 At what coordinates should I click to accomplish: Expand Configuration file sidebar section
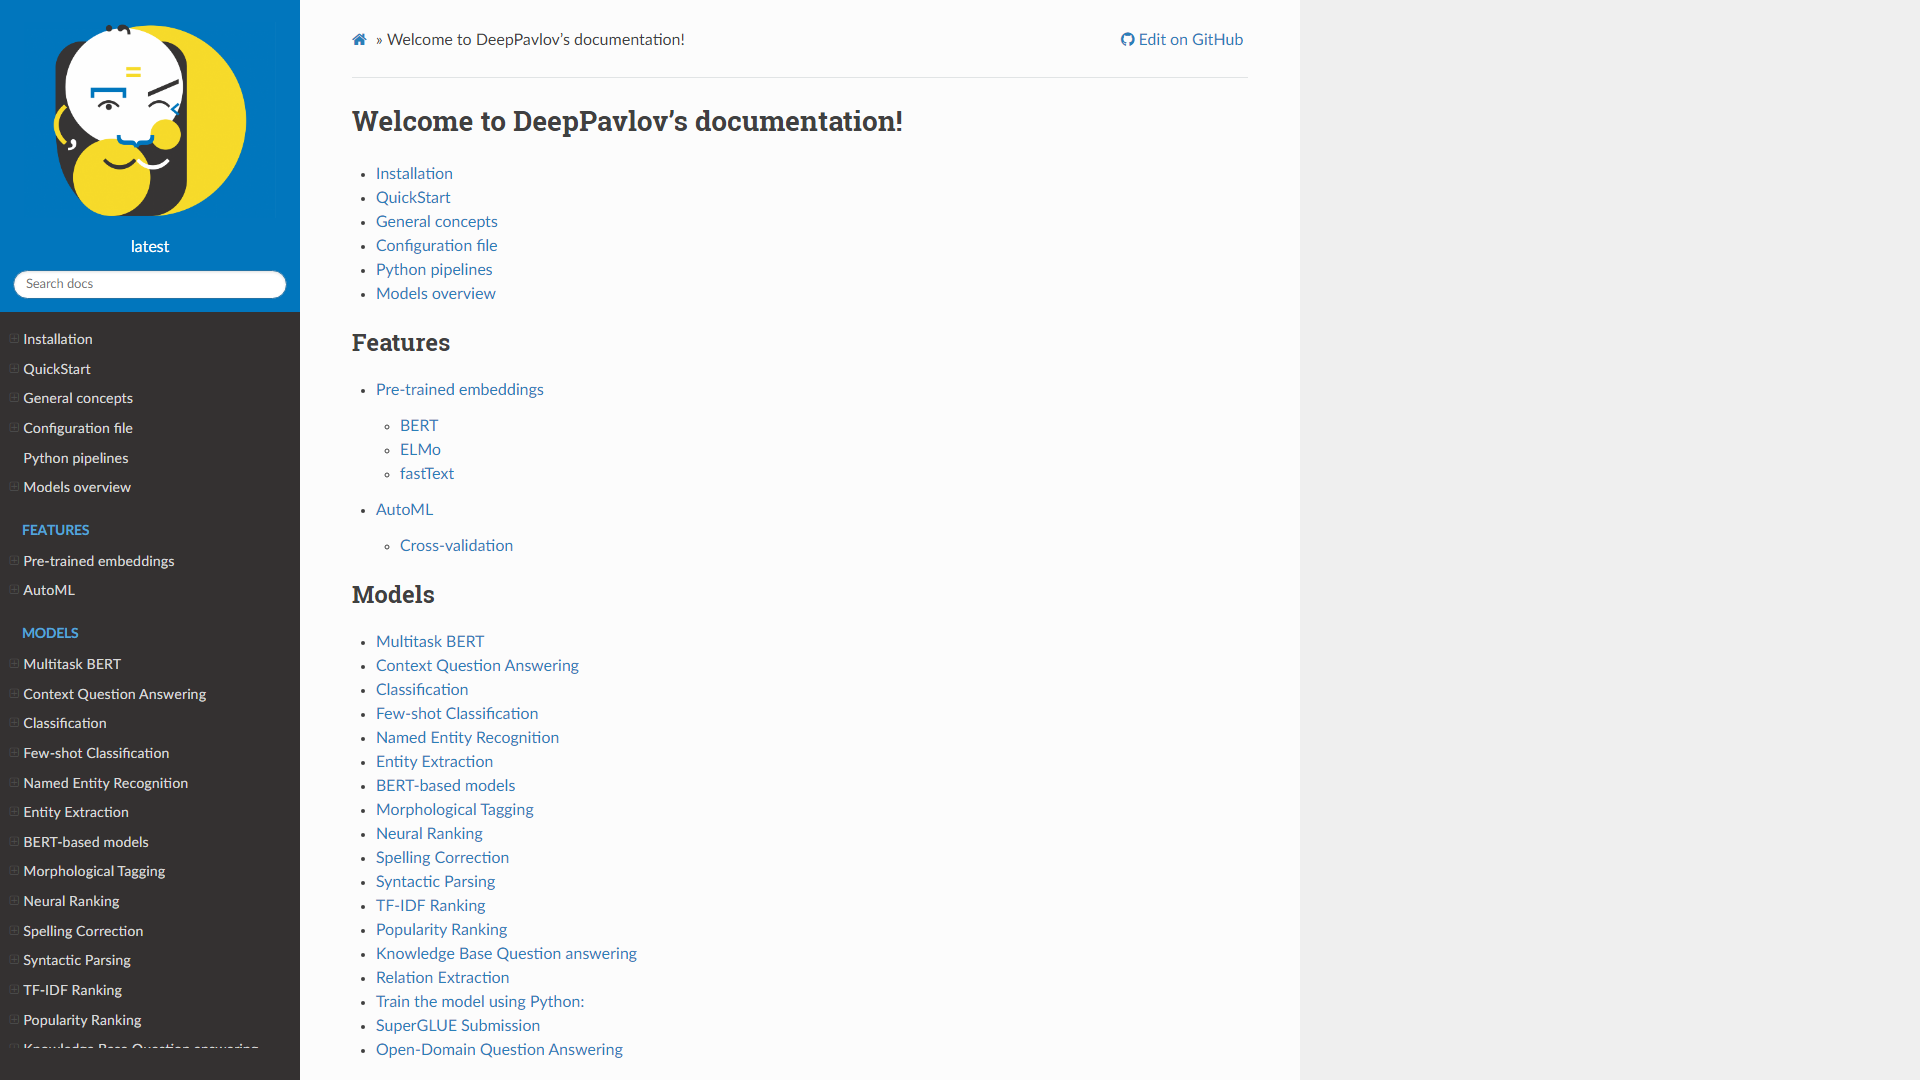(x=14, y=428)
